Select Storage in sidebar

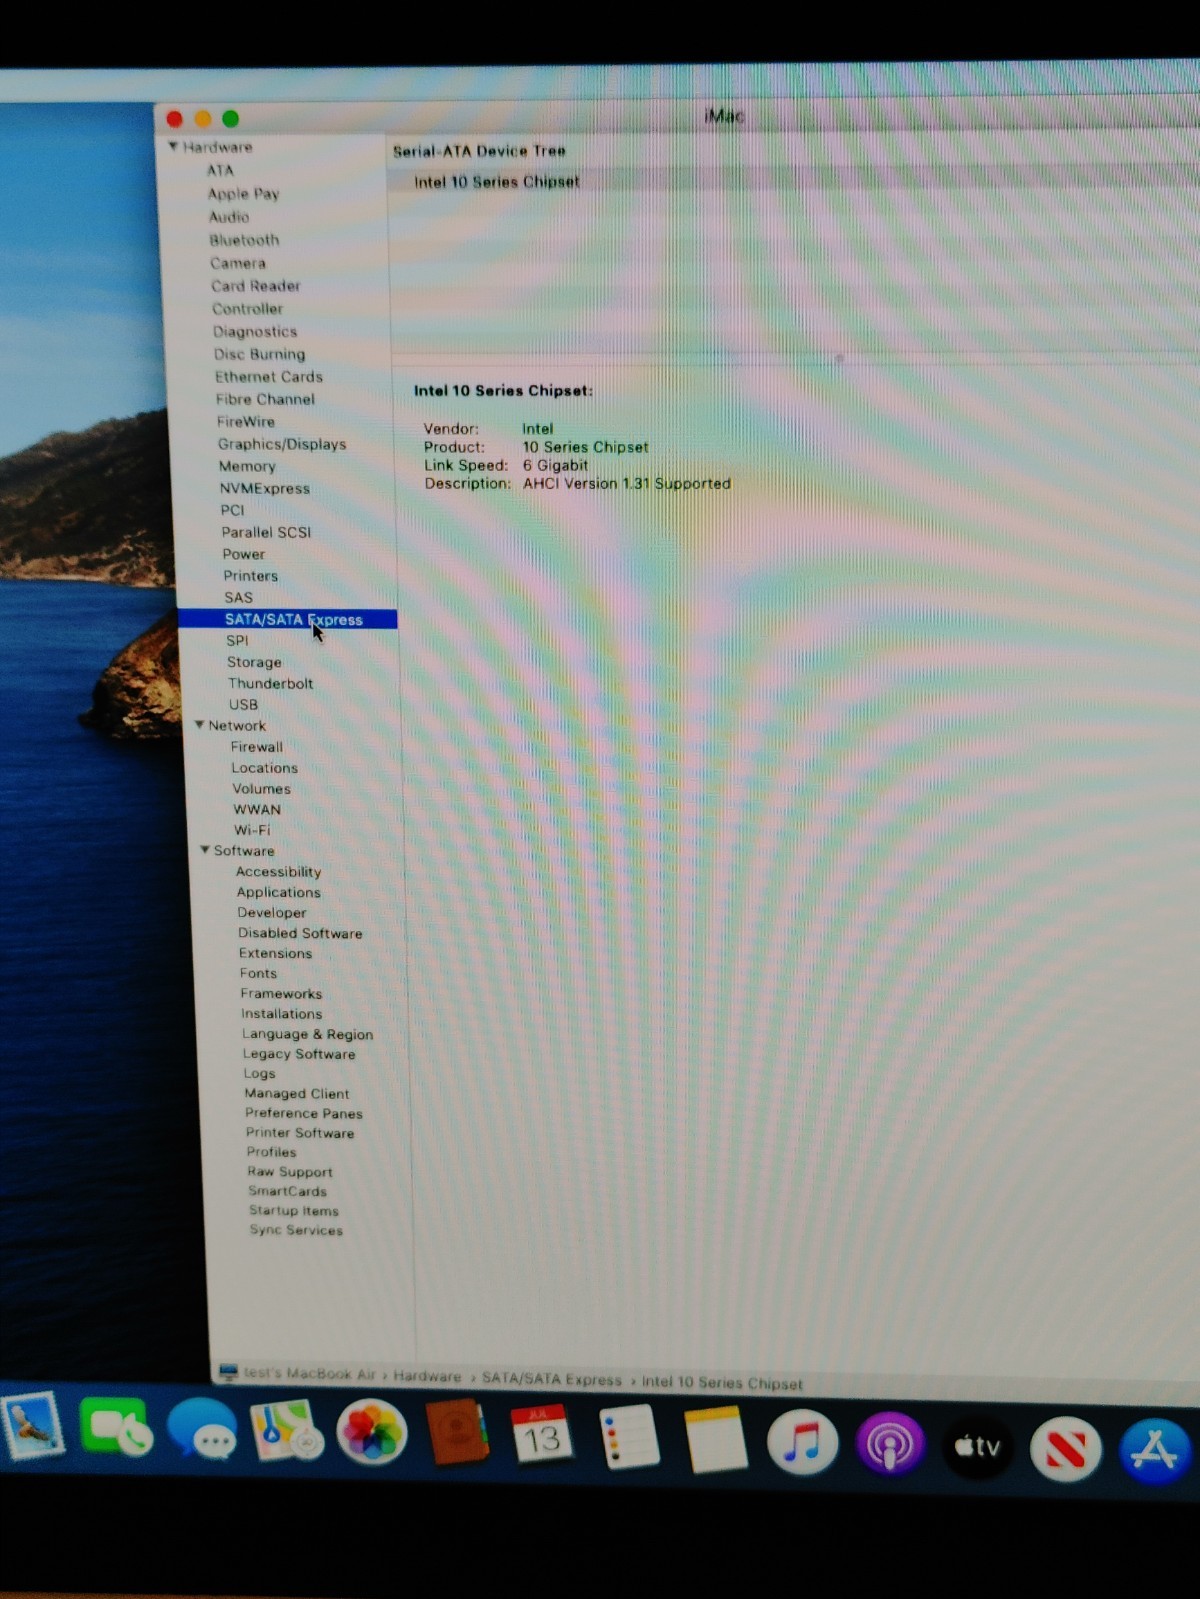click(254, 662)
